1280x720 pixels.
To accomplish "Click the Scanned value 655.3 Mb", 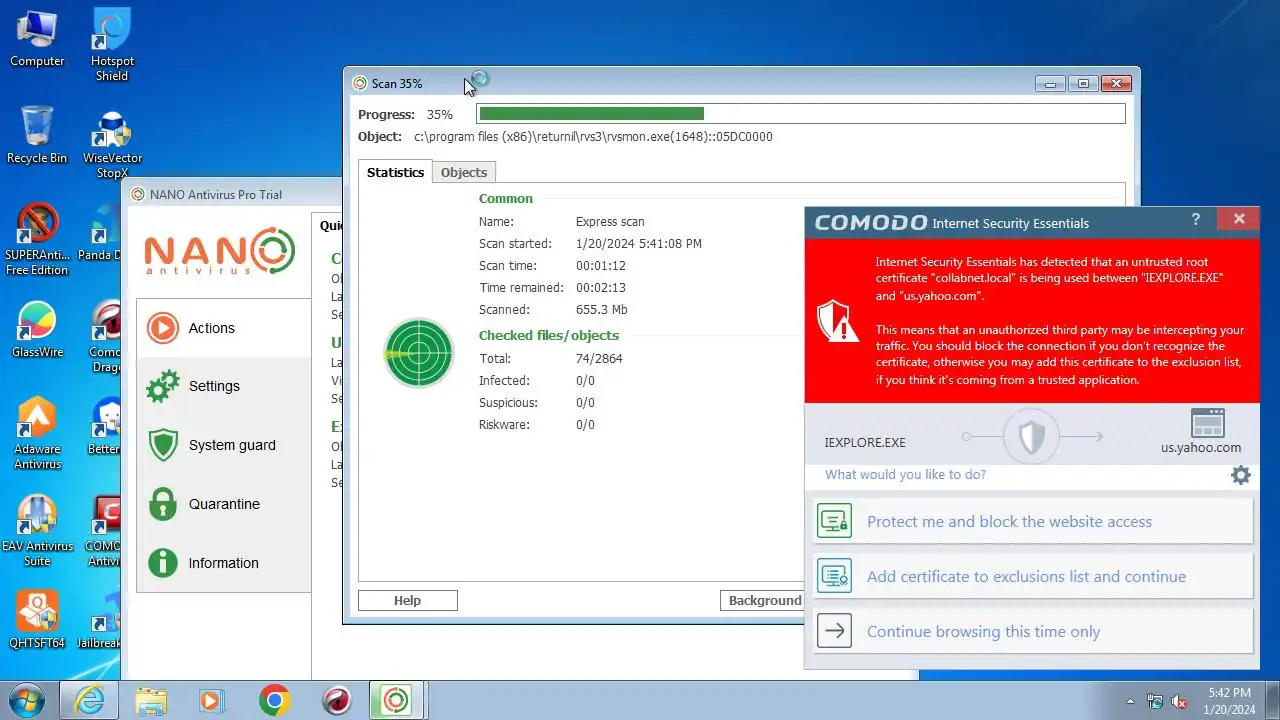I will (602, 310).
